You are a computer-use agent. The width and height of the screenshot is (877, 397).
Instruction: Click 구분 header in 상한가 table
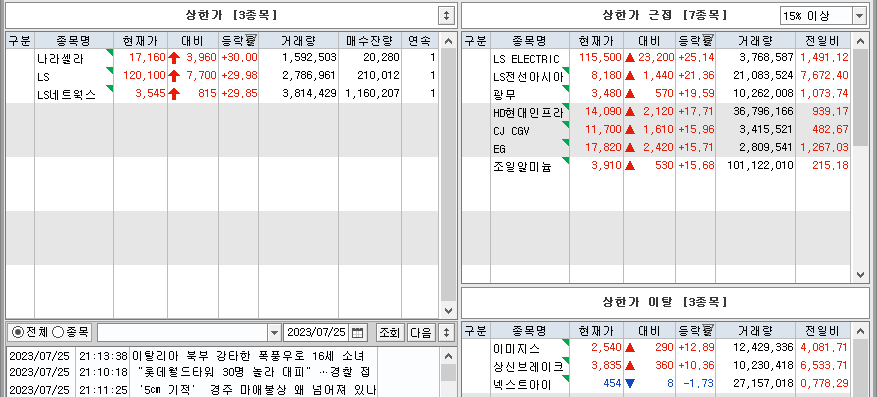pos(21,40)
